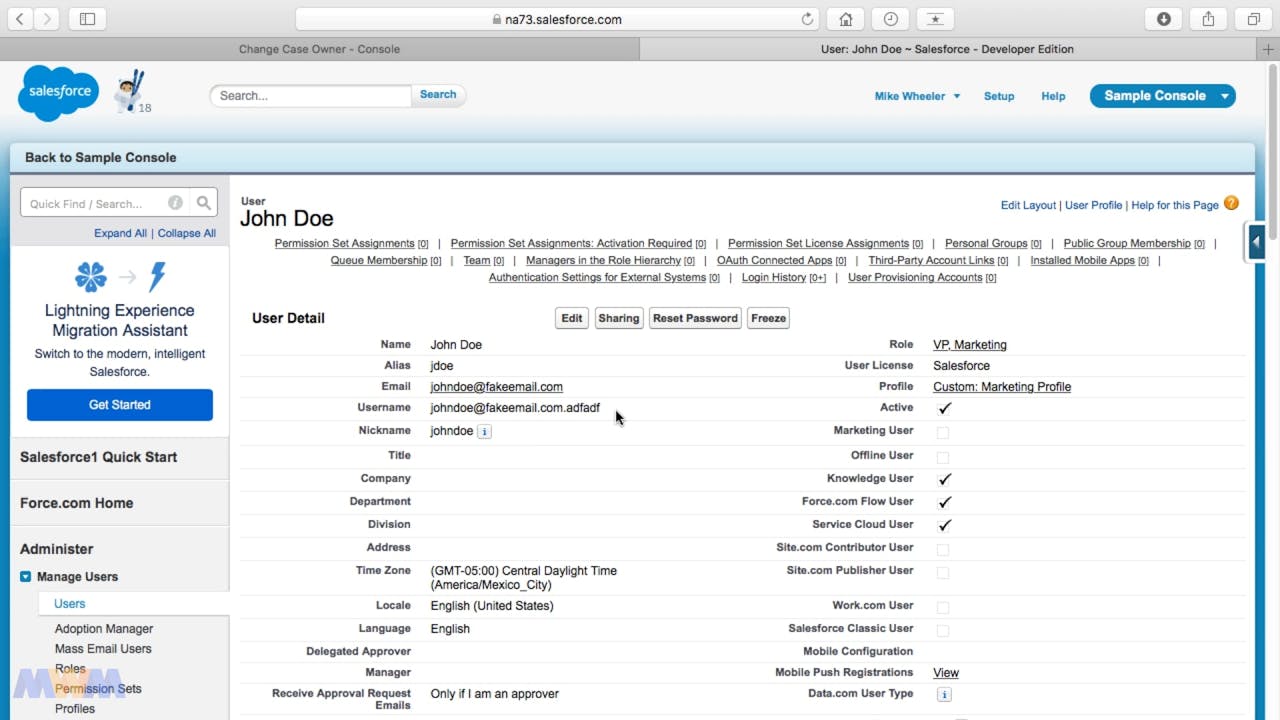
Task: Click the Reset Password button
Action: coord(695,318)
